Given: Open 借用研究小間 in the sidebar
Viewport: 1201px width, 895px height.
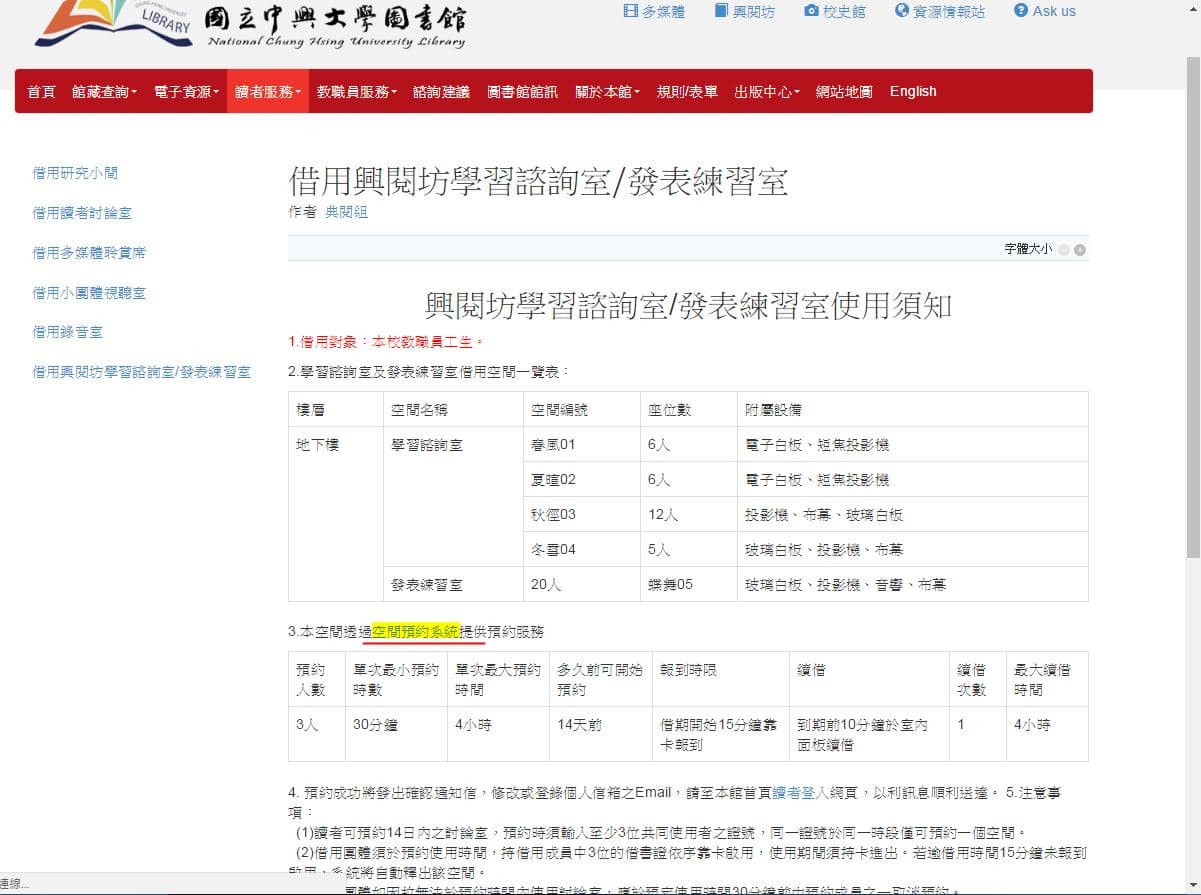Looking at the screenshot, I should (75, 173).
